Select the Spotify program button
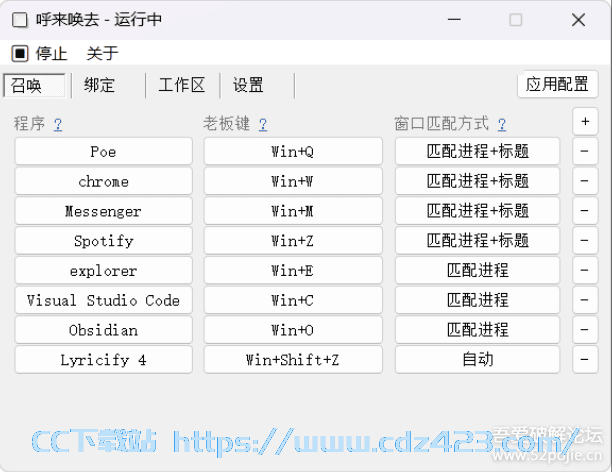Image resolution: width=612 pixels, height=472 pixels. [103, 240]
